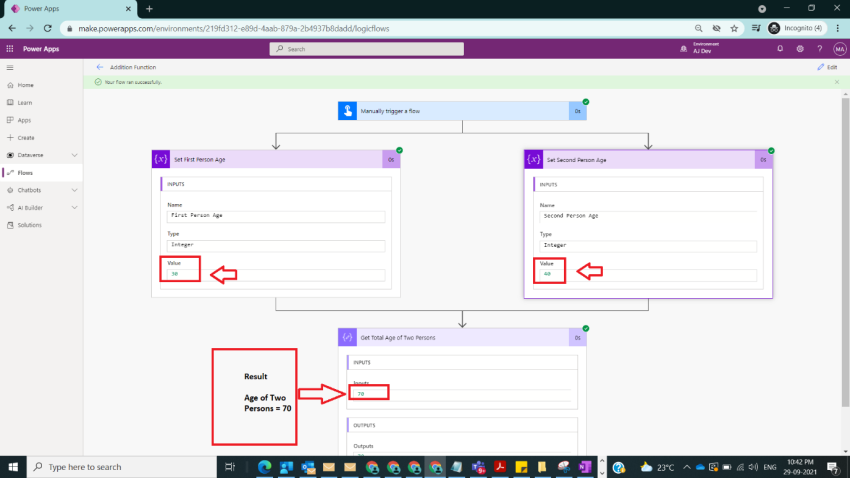Bookmark this page with the star icon

click(x=734, y=28)
